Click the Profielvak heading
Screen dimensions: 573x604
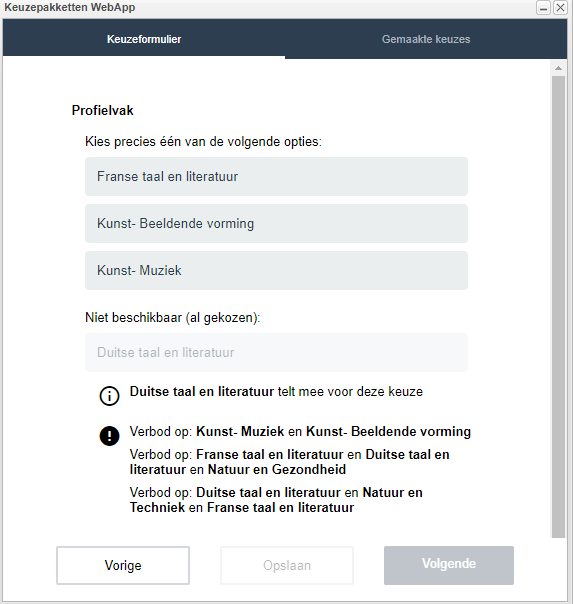pos(102,111)
